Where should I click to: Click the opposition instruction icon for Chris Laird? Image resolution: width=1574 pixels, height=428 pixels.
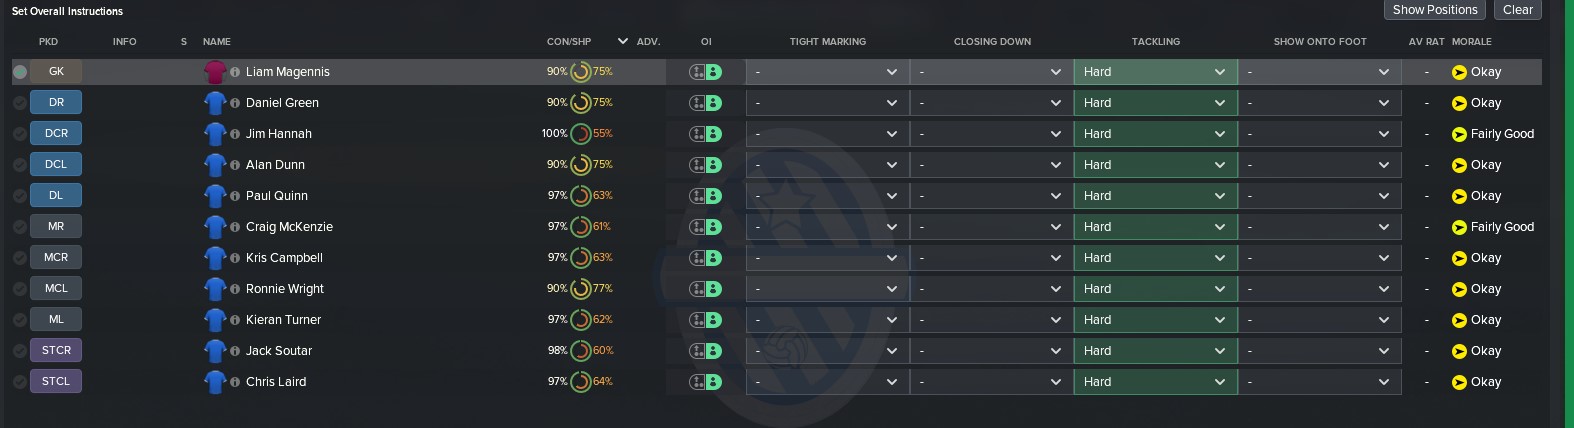tap(705, 382)
